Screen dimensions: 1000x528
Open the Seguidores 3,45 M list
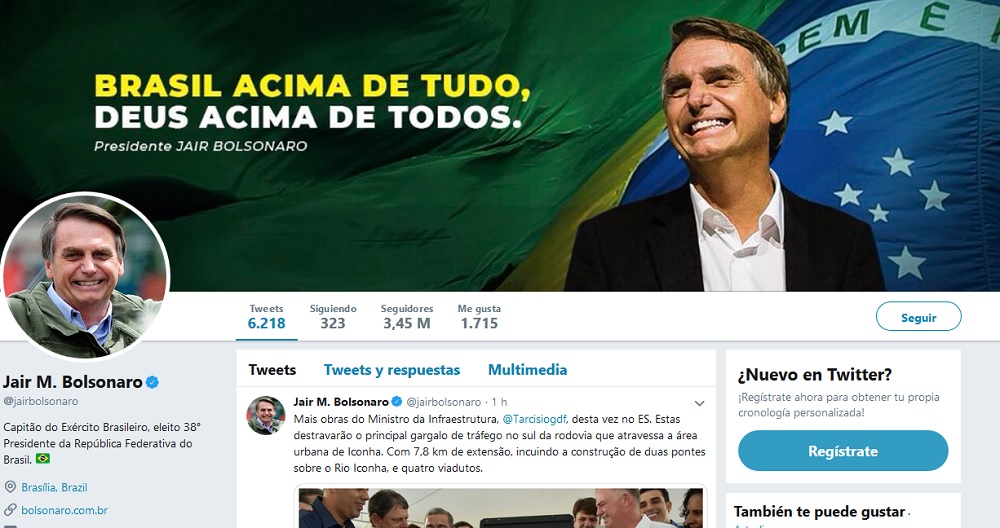tap(407, 316)
